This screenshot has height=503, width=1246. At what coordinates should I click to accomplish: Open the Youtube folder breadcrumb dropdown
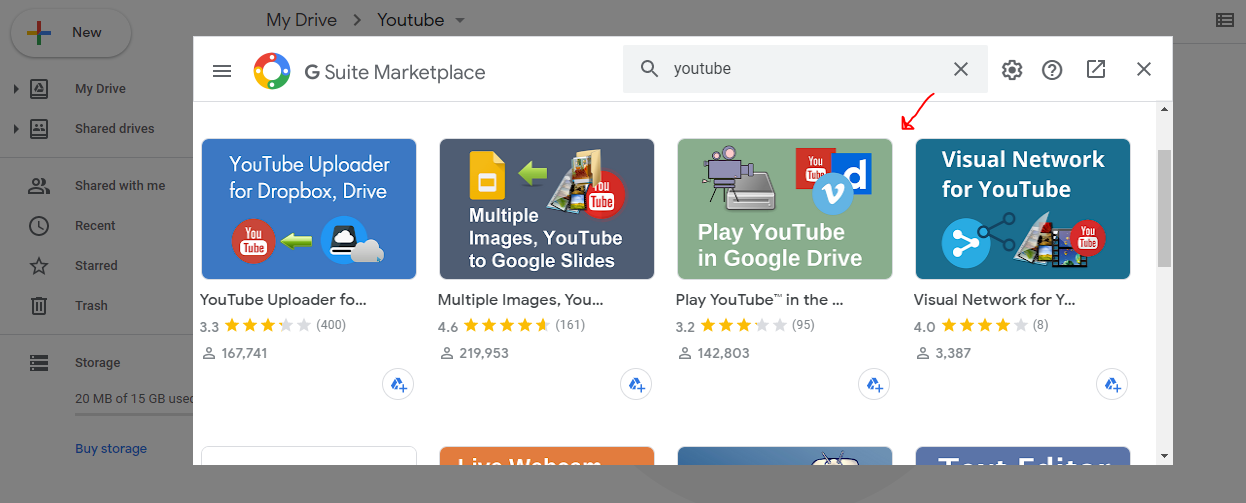tap(460, 21)
